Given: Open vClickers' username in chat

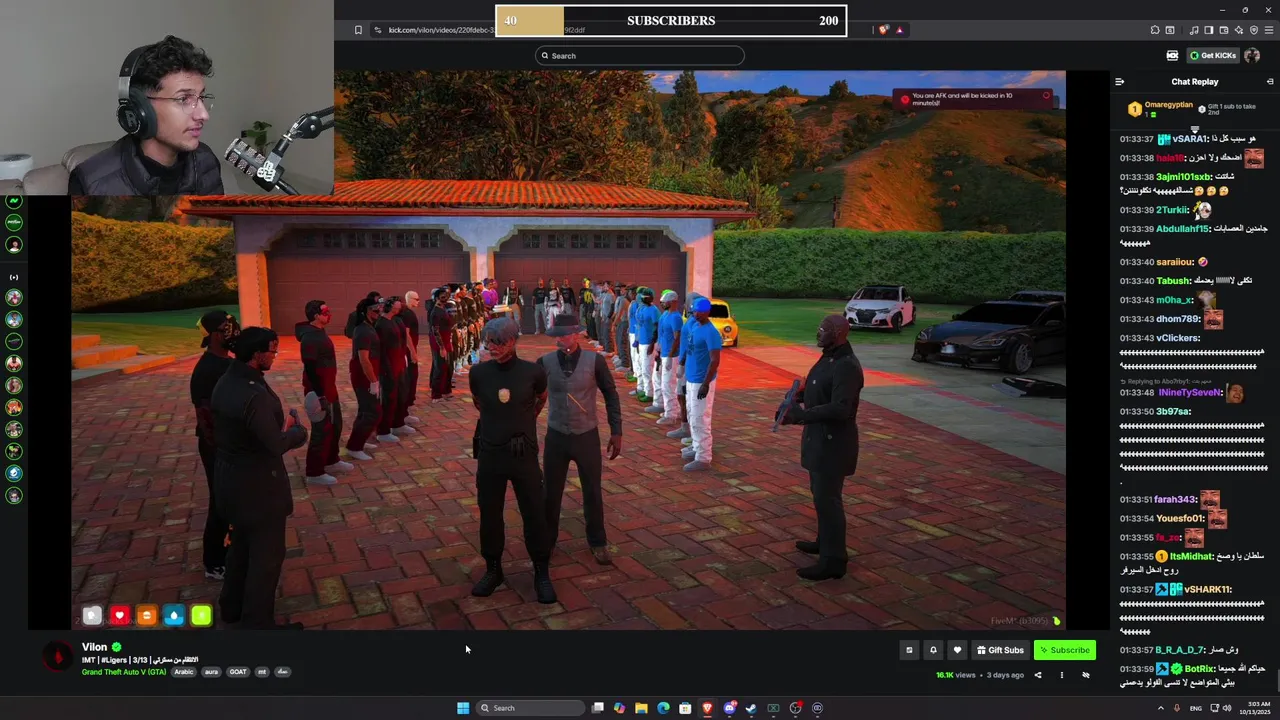Looking at the screenshot, I should 1177,338.
